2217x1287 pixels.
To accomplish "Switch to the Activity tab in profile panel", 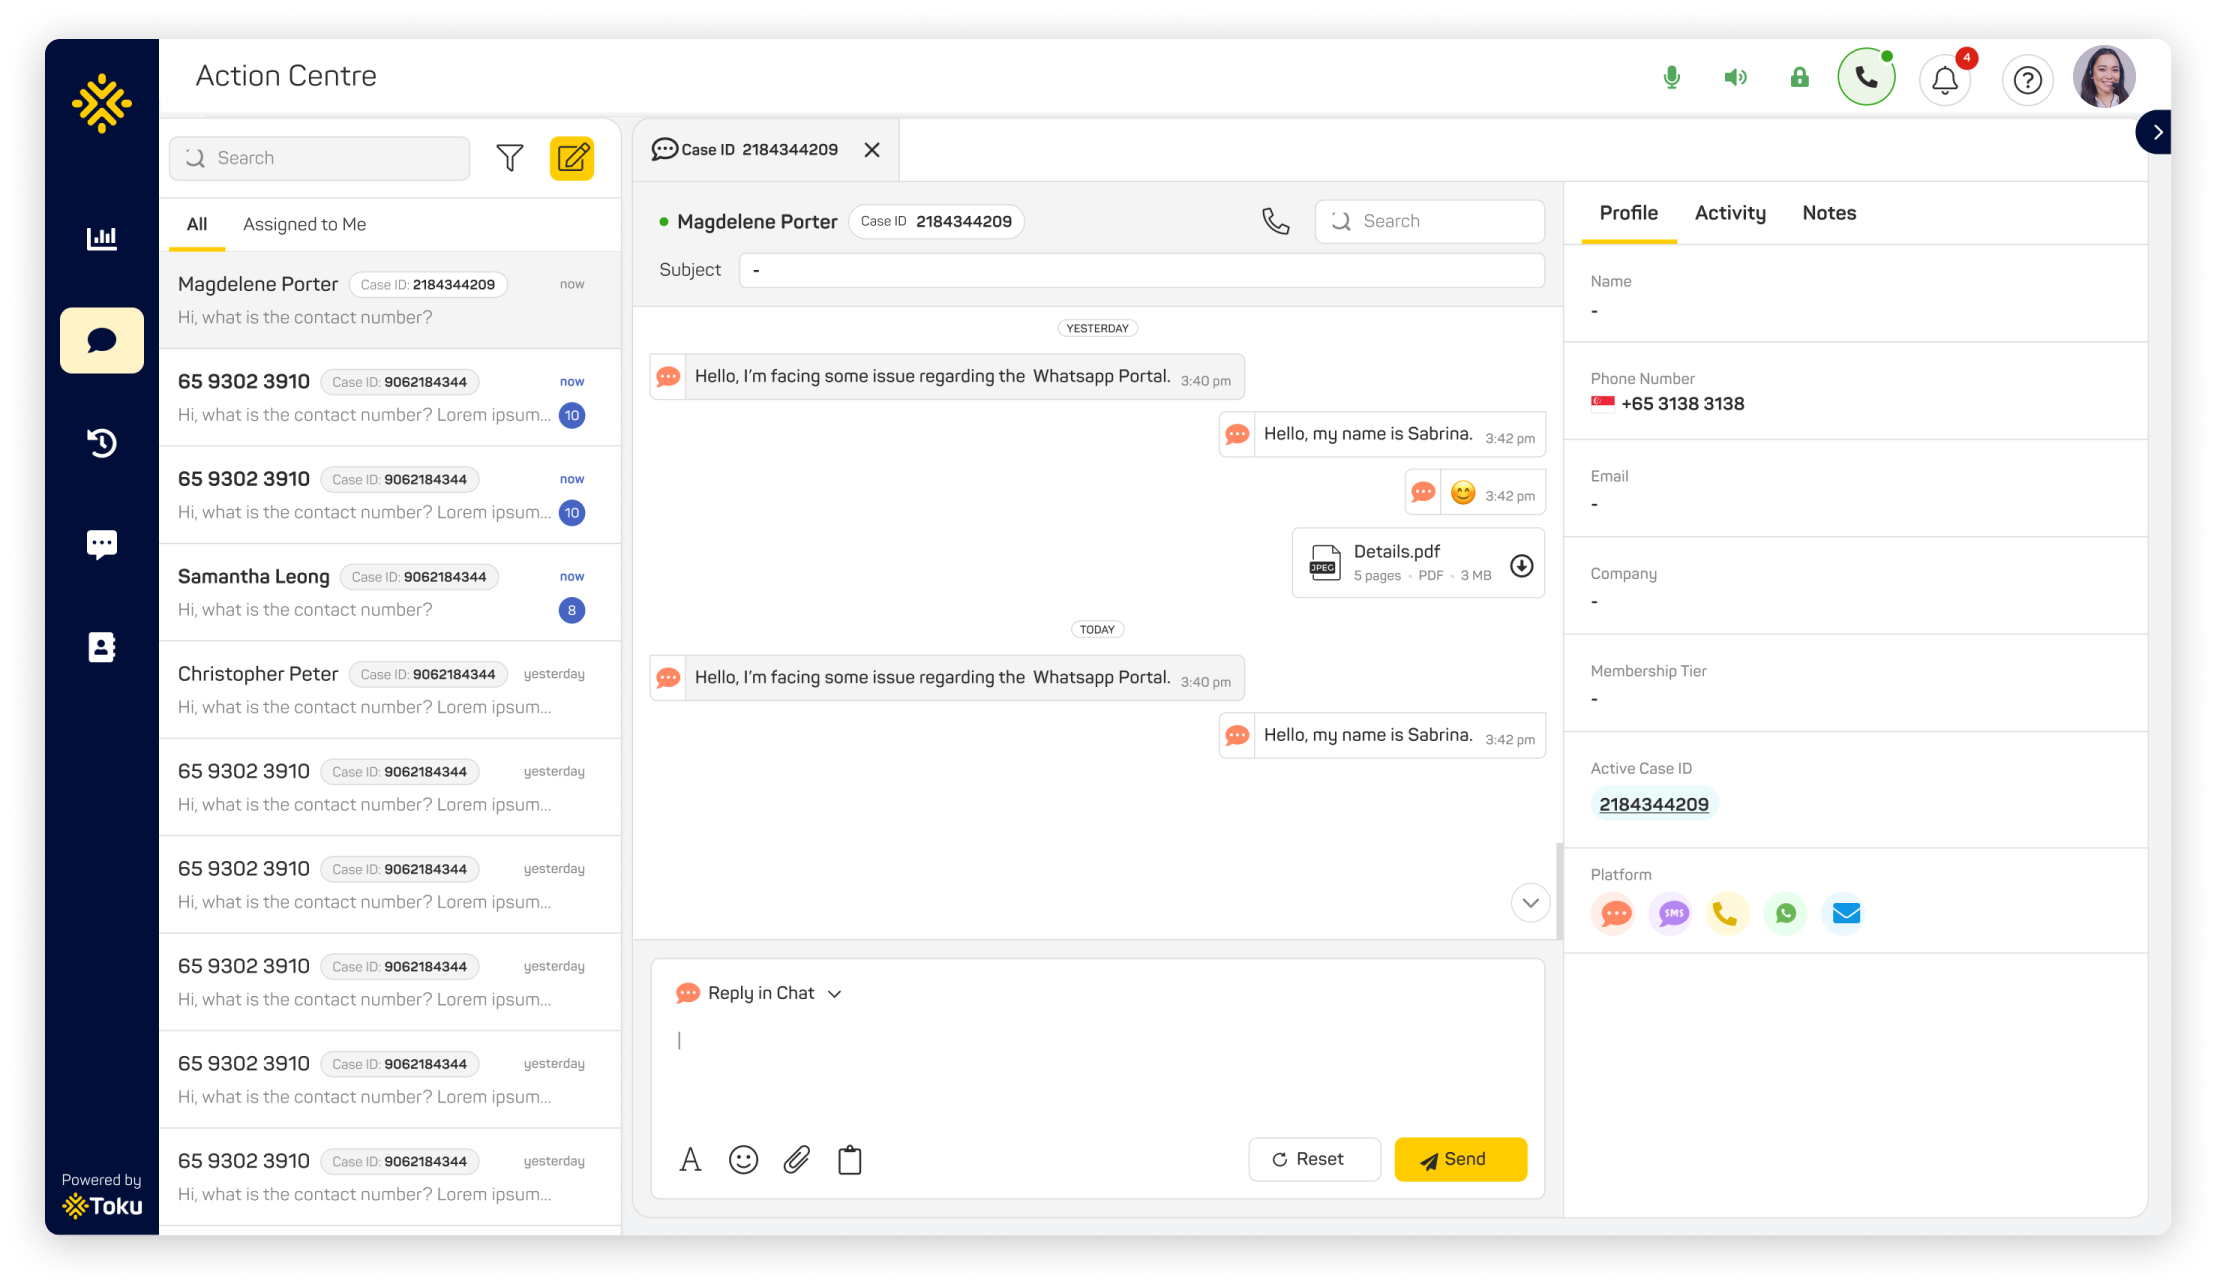I will point(1728,213).
